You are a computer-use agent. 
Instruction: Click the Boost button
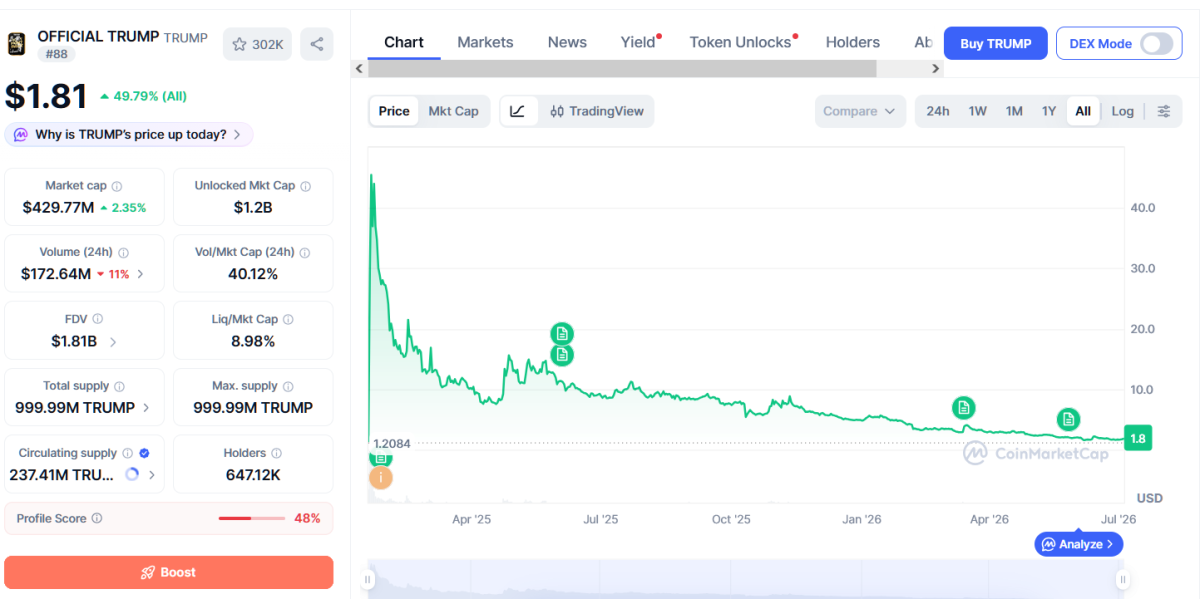tap(169, 572)
